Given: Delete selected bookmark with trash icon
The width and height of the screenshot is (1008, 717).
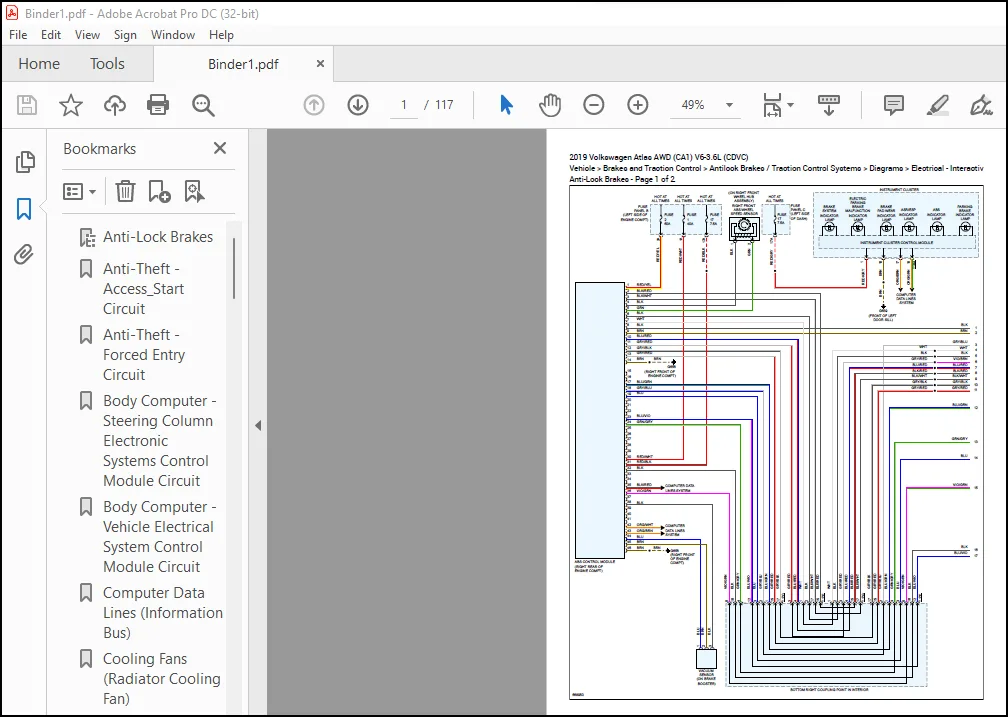Looking at the screenshot, I should pyautogui.click(x=125, y=192).
